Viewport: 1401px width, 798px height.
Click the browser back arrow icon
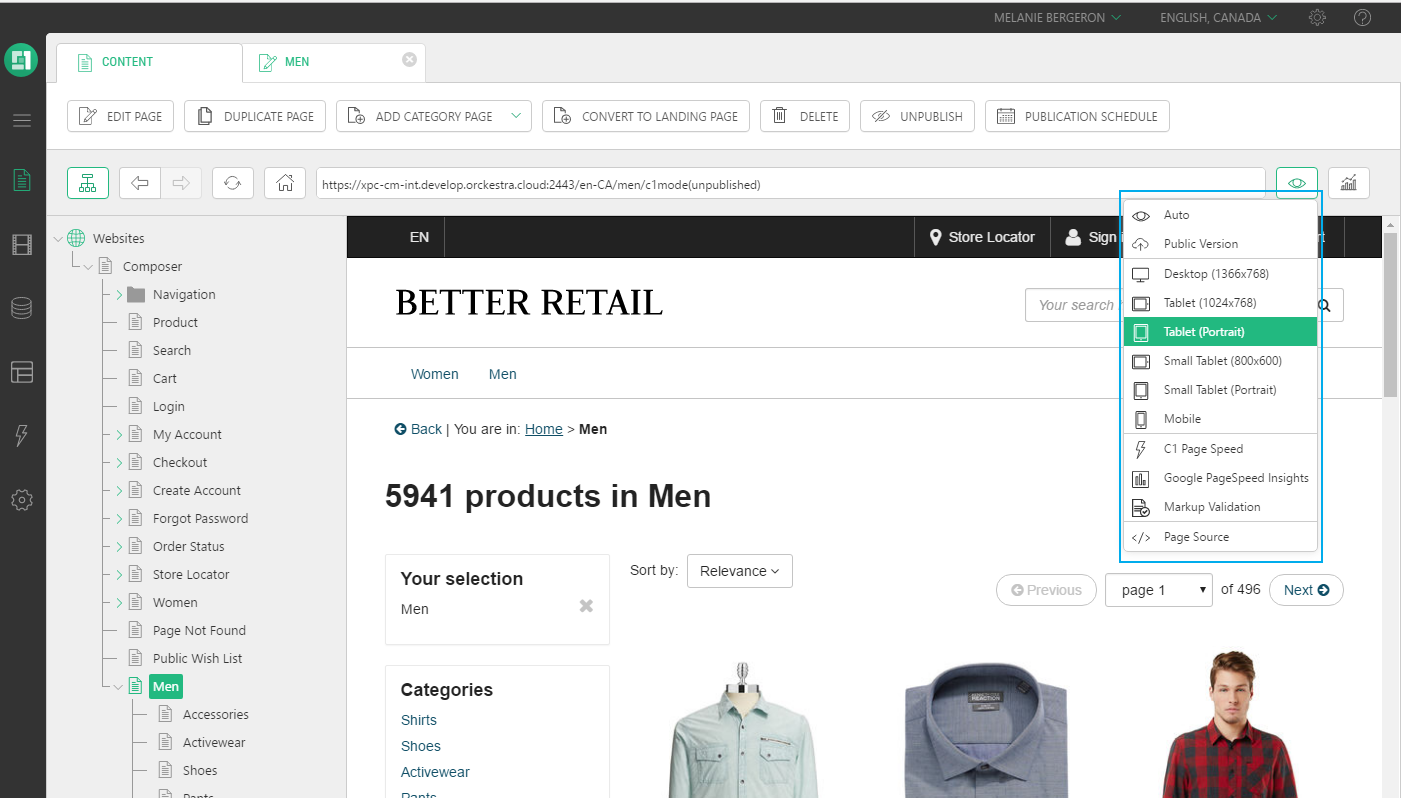140,183
